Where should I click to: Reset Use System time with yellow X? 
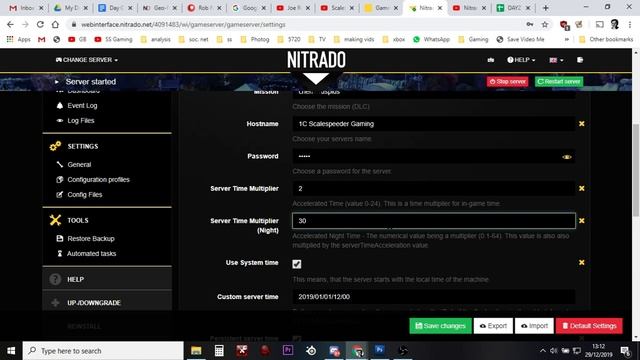(582, 262)
